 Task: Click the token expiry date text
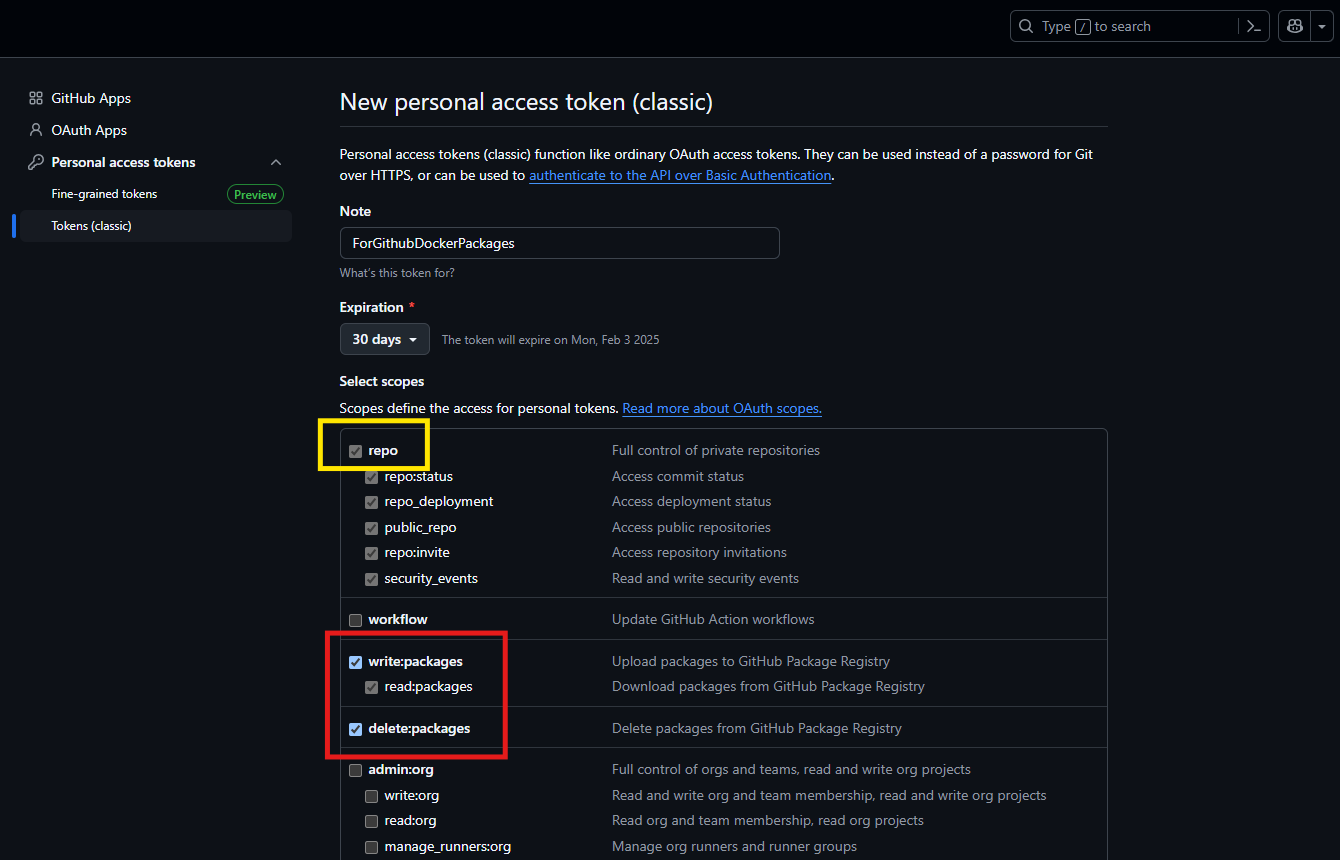(x=550, y=340)
